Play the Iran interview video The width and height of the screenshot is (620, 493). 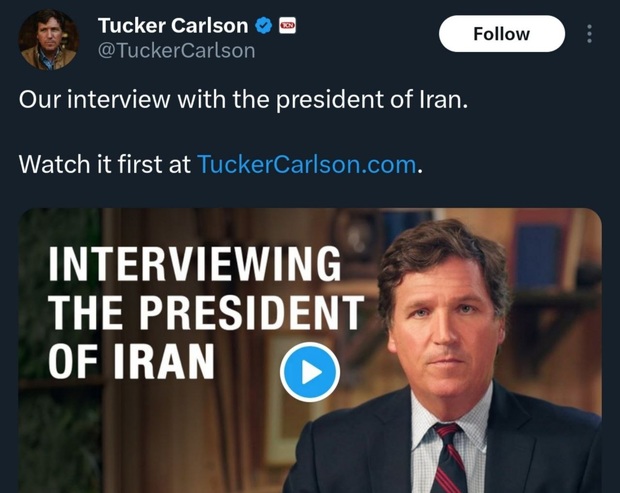(x=310, y=372)
